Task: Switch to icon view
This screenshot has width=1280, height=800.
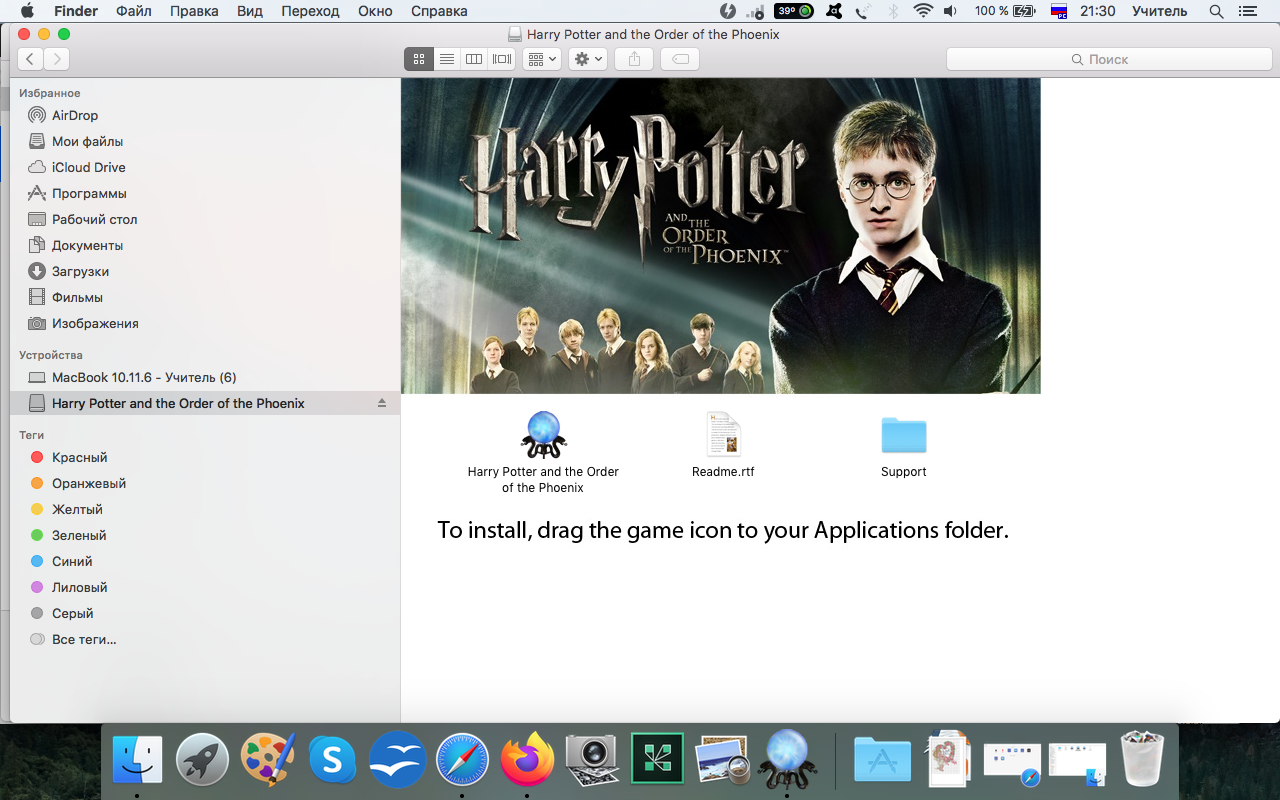Action: [x=419, y=59]
